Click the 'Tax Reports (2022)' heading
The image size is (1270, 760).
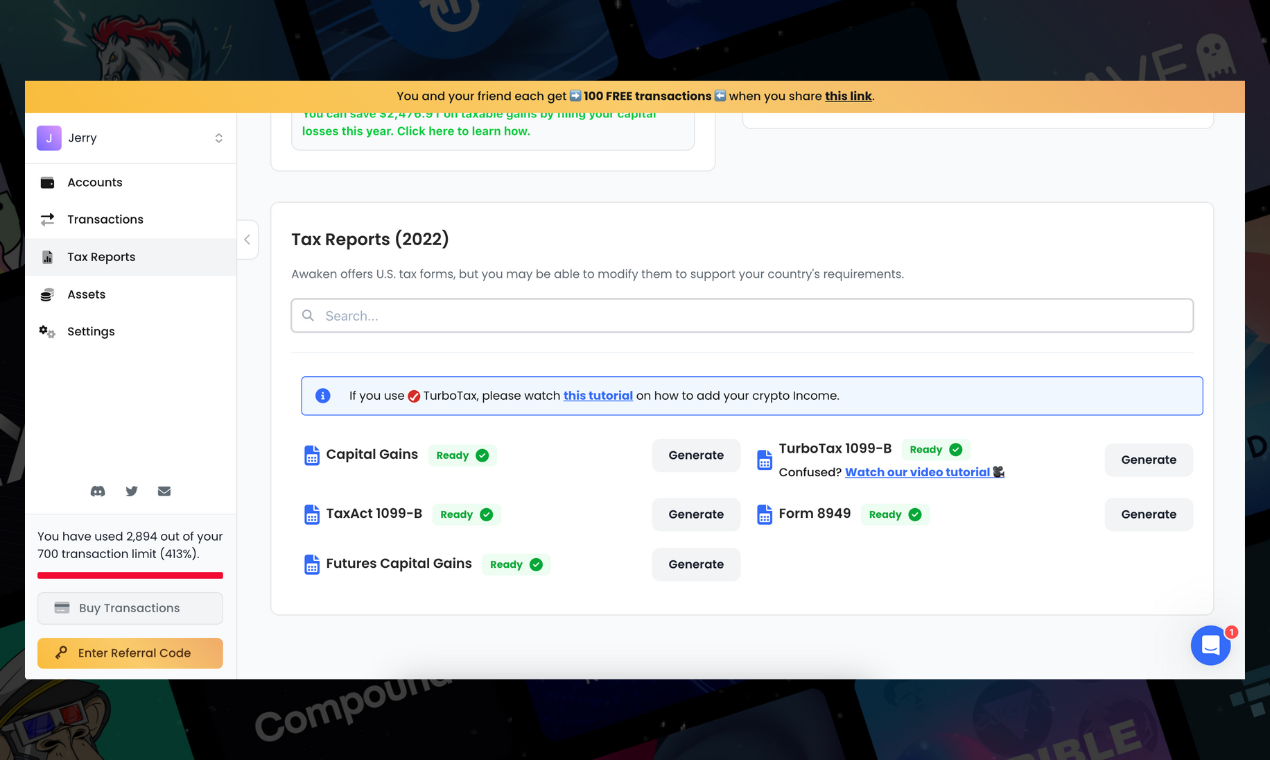click(370, 239)
